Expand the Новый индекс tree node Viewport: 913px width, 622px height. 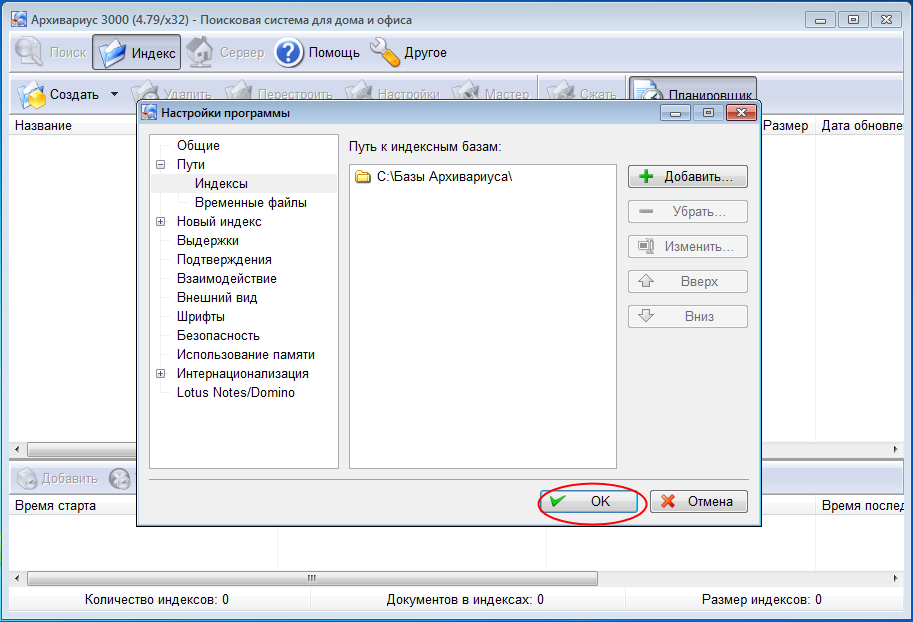[161, 221]
